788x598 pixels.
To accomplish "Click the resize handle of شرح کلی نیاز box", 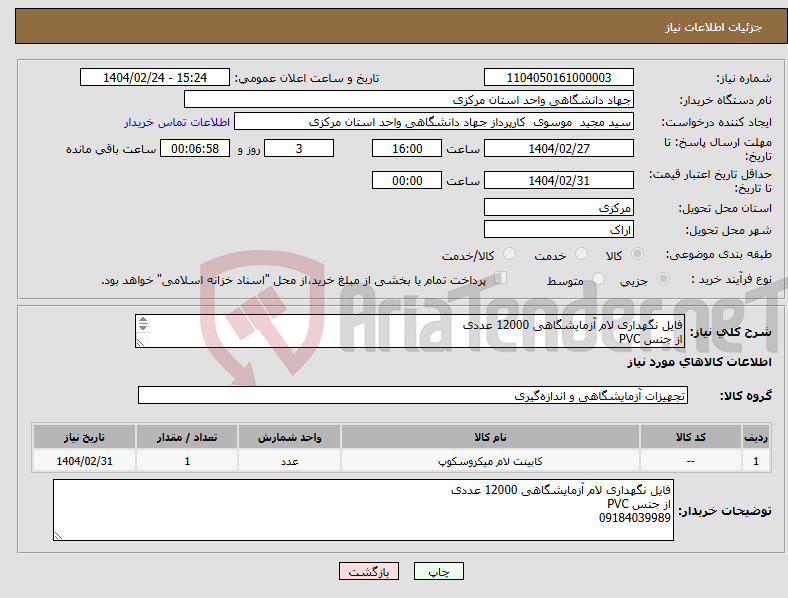I will [140, 343].
